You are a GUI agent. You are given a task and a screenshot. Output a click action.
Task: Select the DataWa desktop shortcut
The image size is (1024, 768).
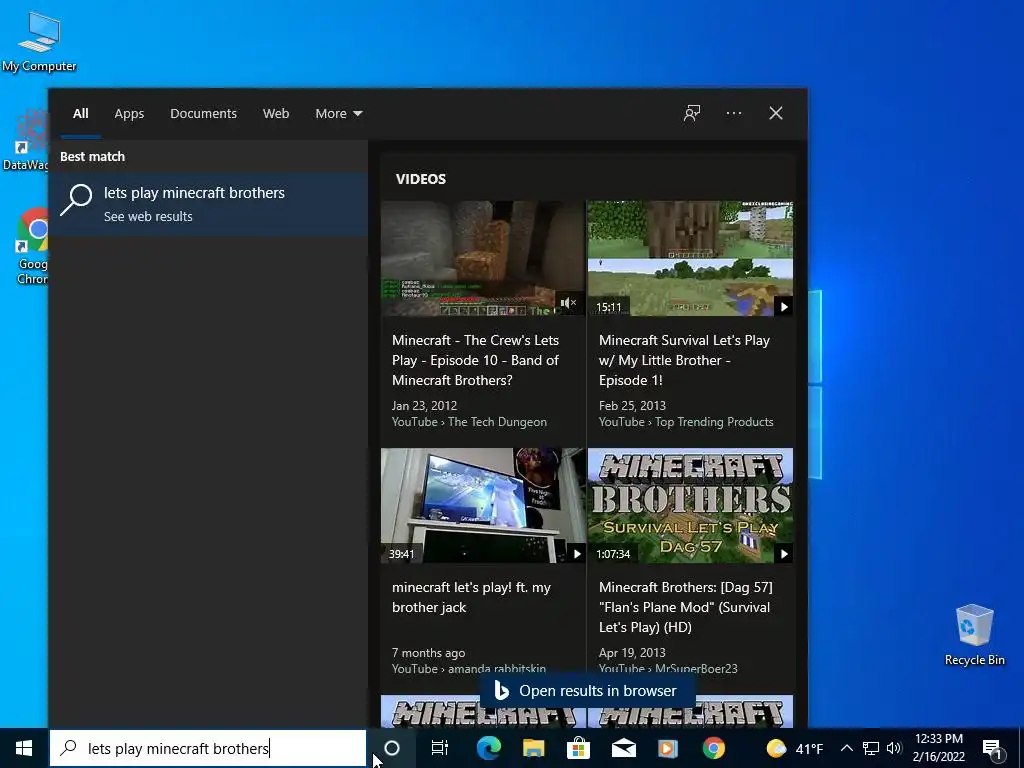pos(25,140)
